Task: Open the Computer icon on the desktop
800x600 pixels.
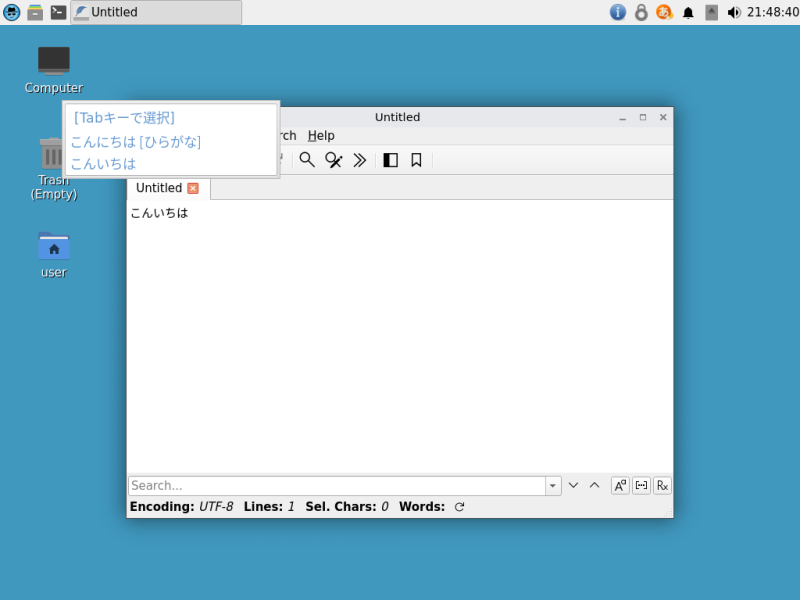Action: [53, 60]
